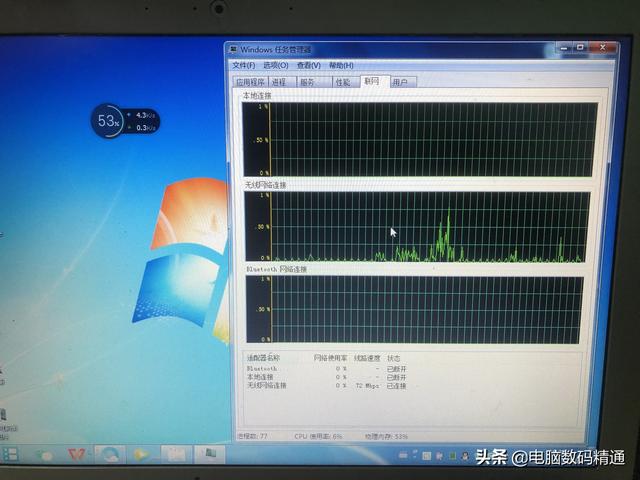Click the green battery tray icon
Image resolution: width=640 pixels, height=480 pixels.
click(452, 456)
